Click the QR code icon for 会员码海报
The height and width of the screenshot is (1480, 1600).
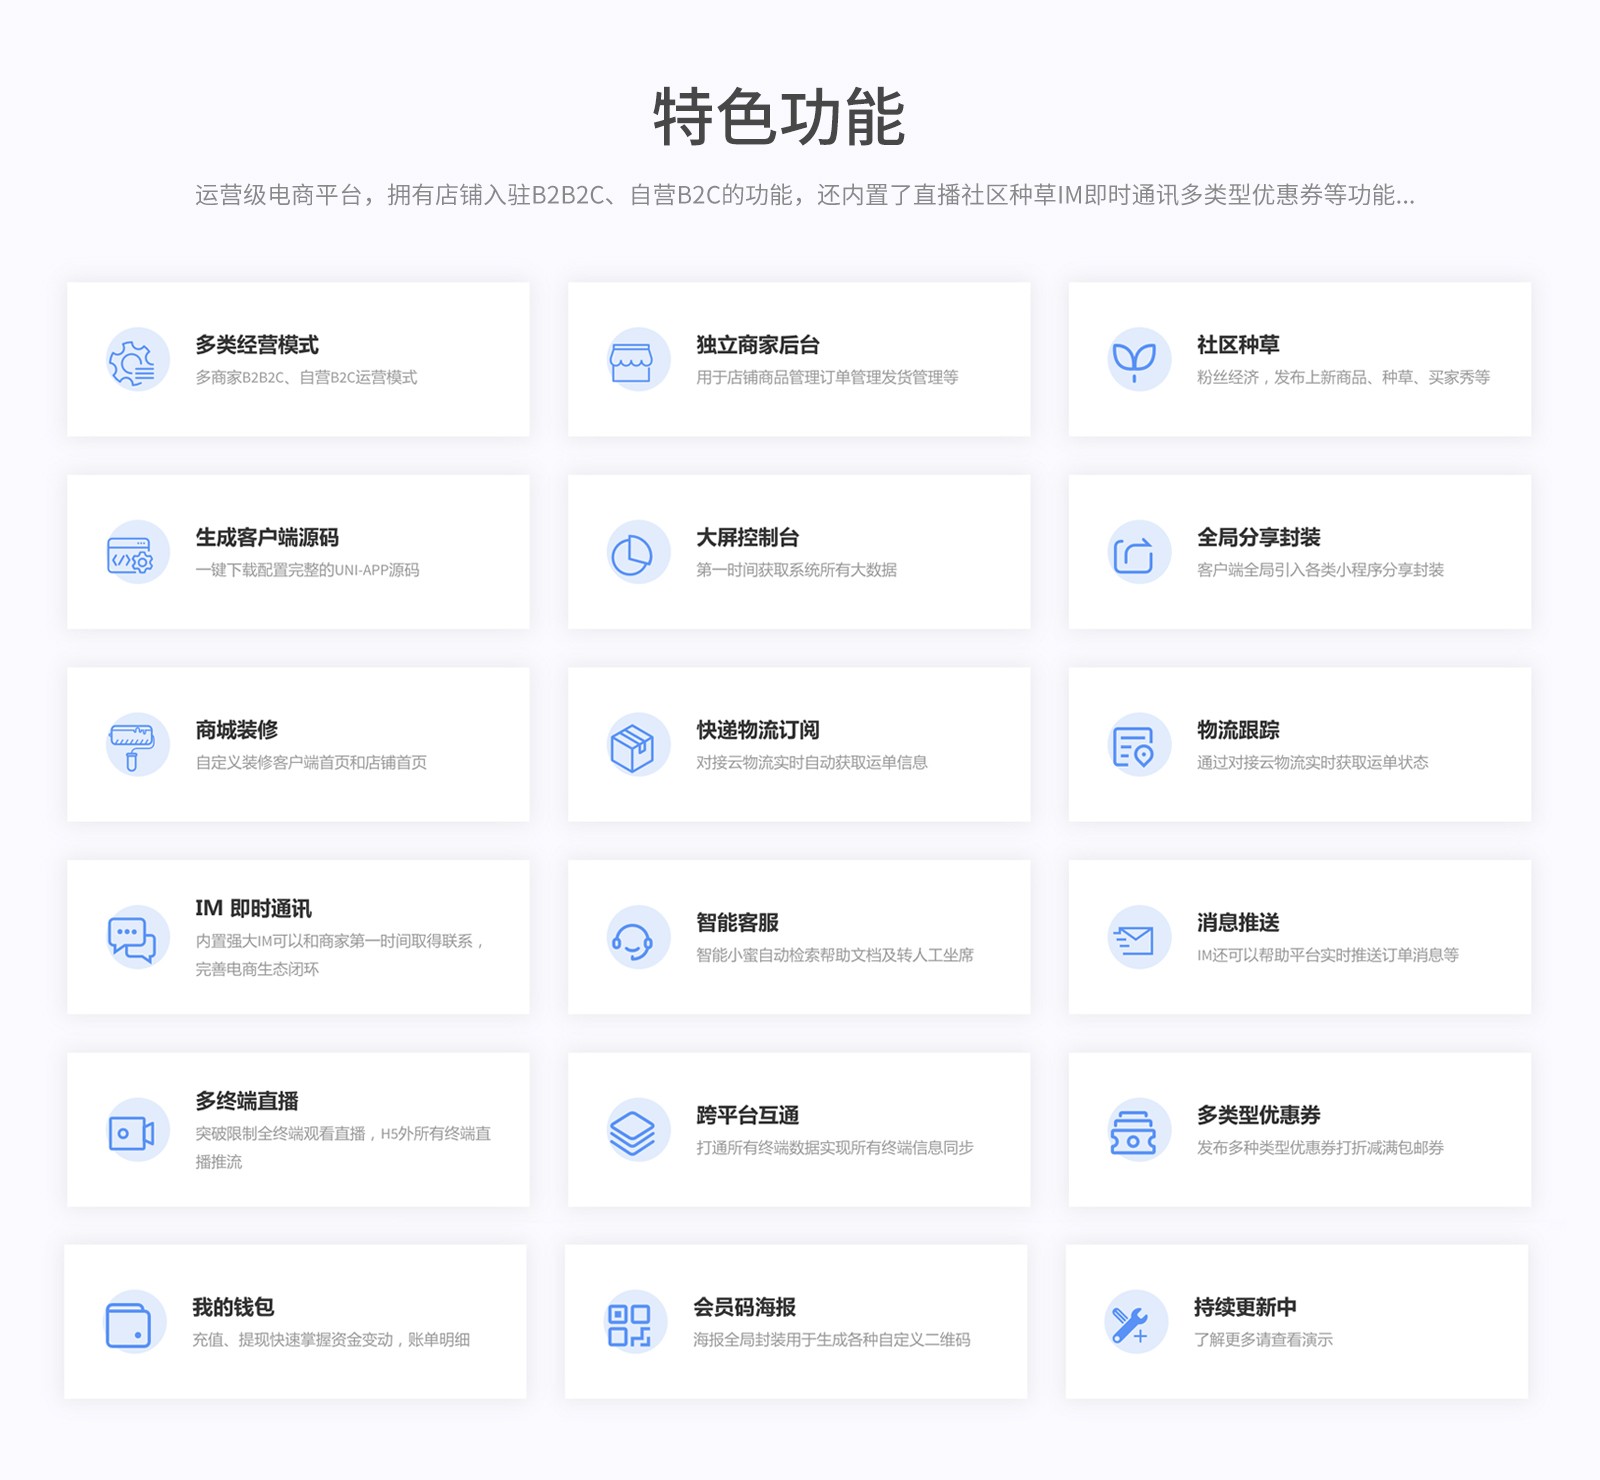630,1324
